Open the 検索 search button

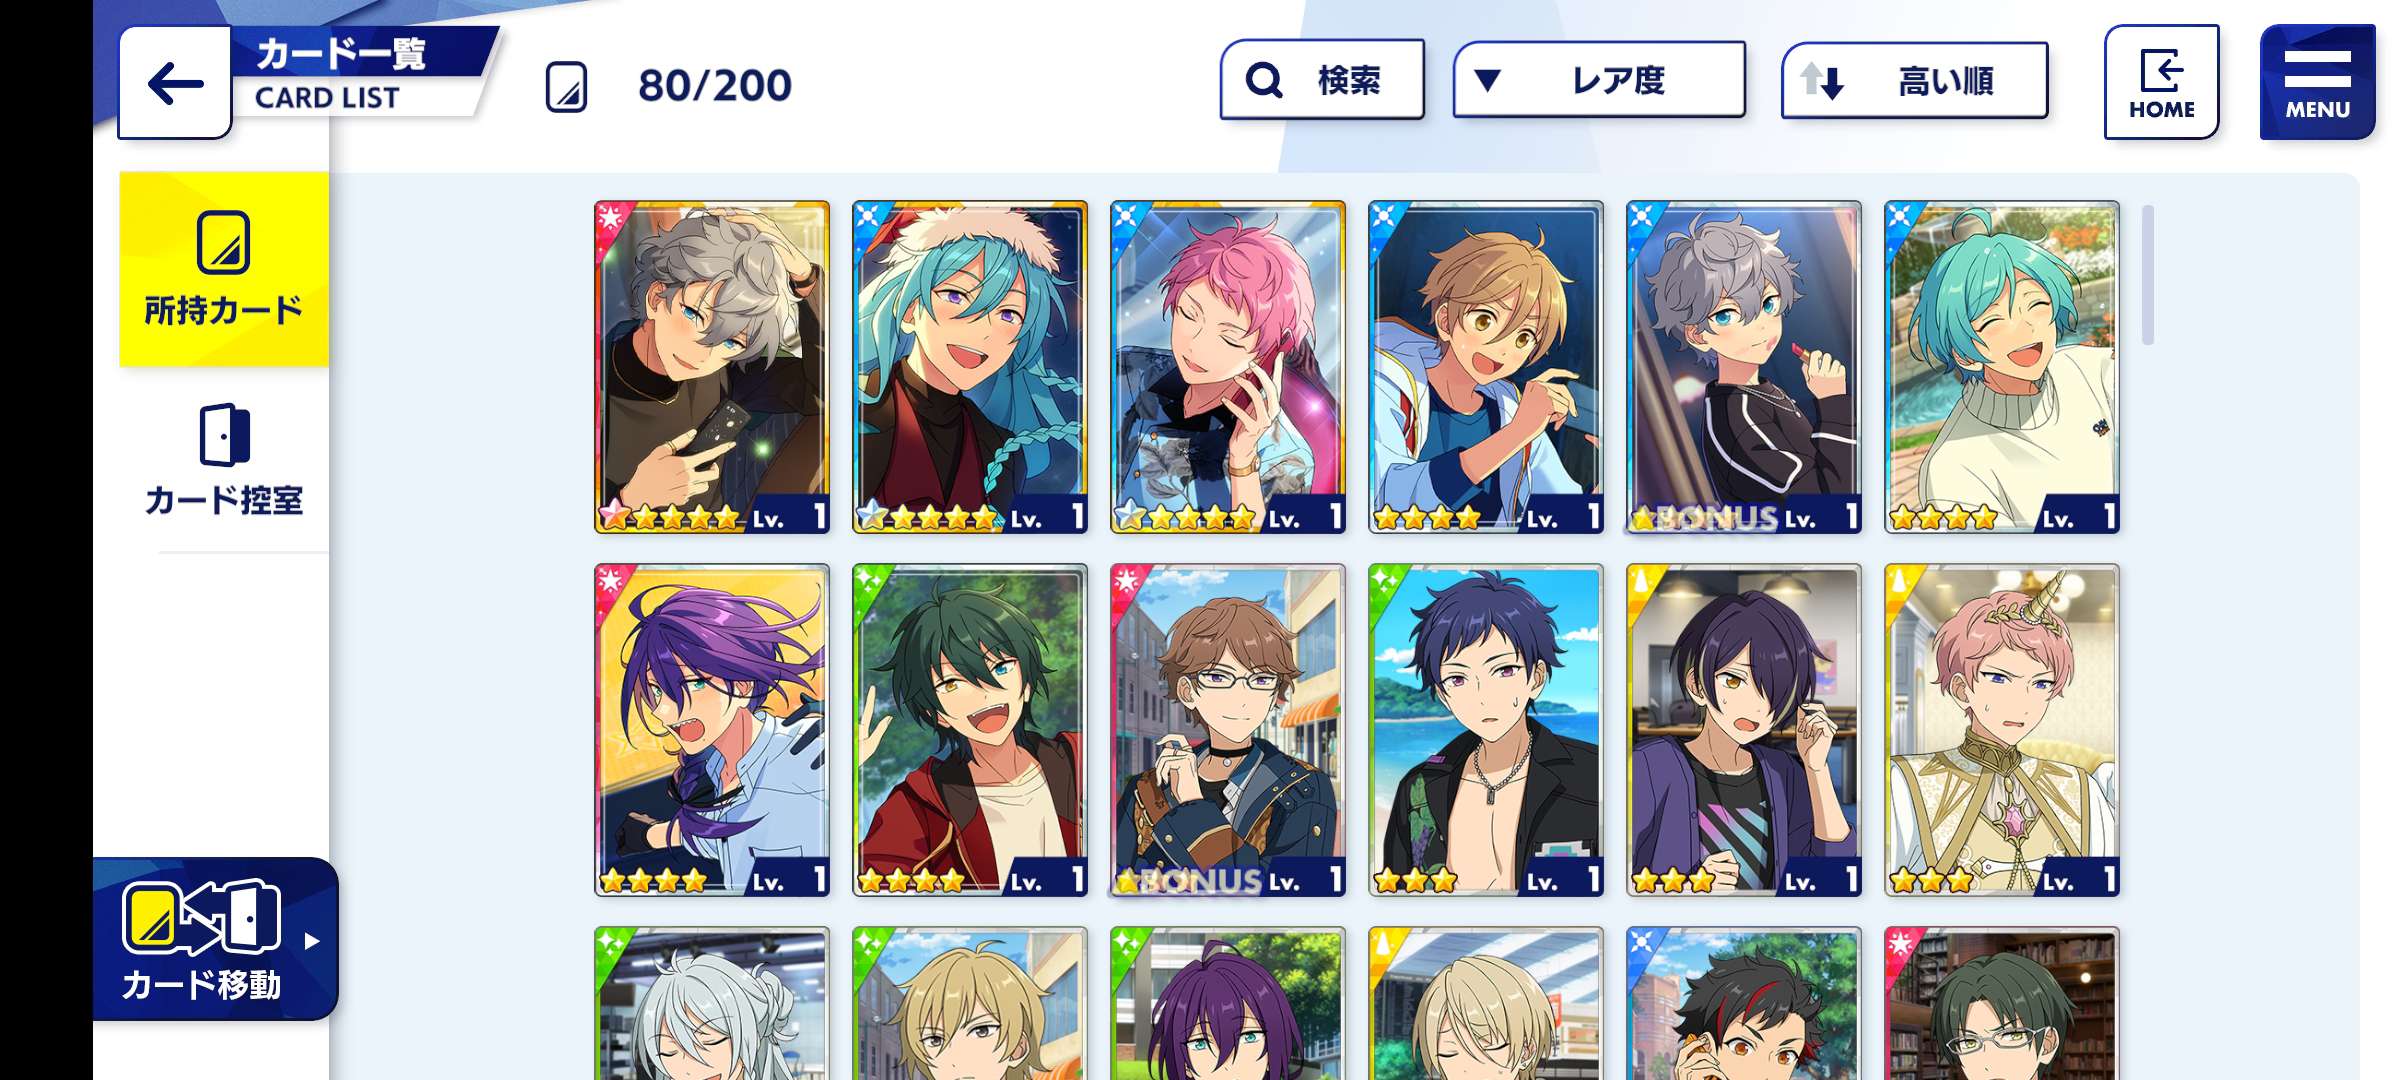click(x=1322, y=80)
